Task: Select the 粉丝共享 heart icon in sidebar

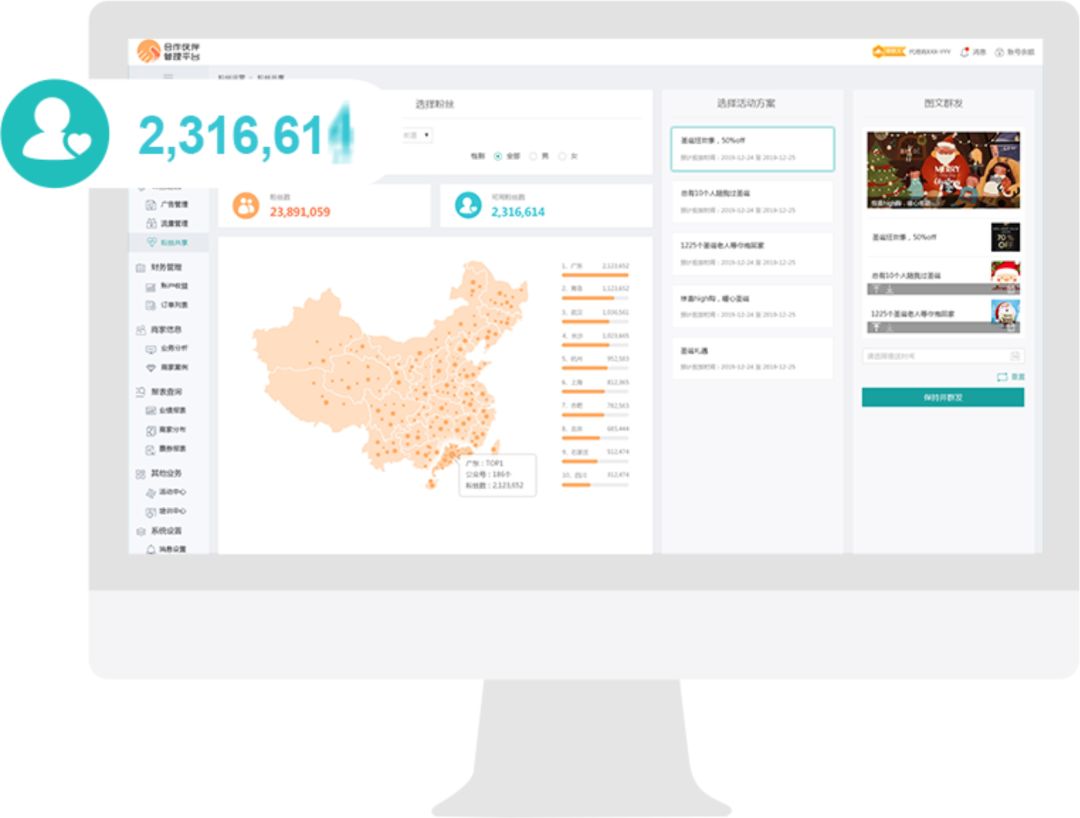Action: click(x=152, y=242)
